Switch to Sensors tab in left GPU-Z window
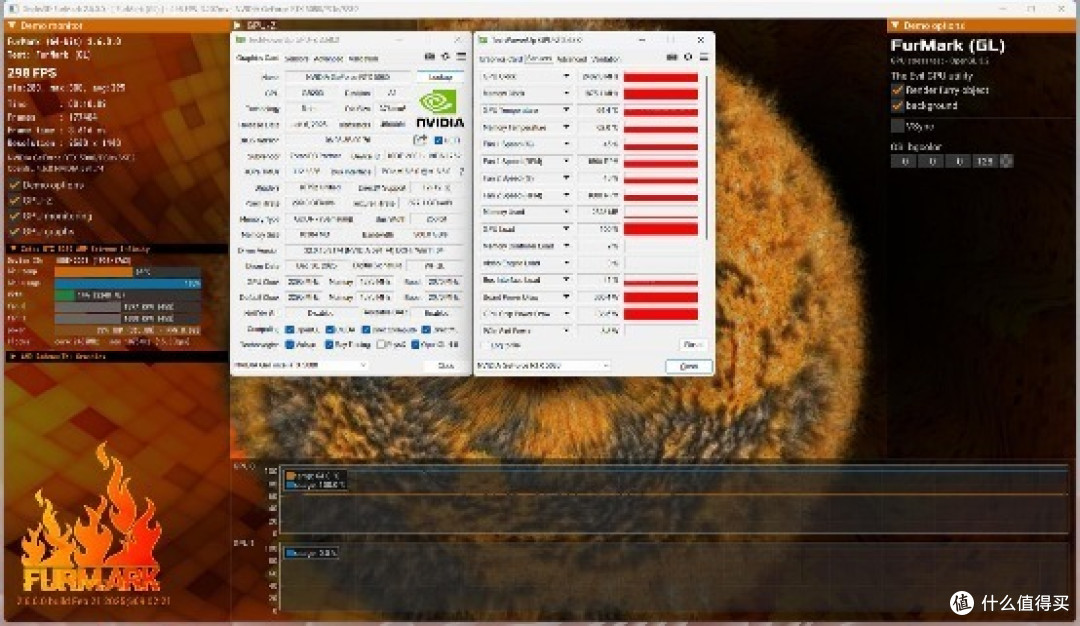Viewport: 1080px width, 626px height. [x=296, y=59]
